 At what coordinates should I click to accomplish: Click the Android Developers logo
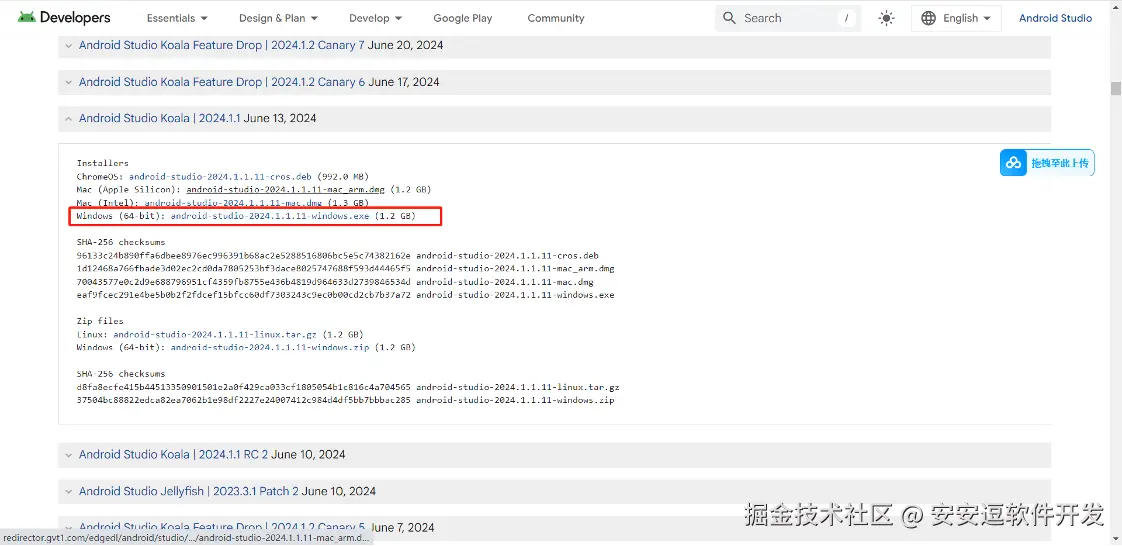(64, 18)
